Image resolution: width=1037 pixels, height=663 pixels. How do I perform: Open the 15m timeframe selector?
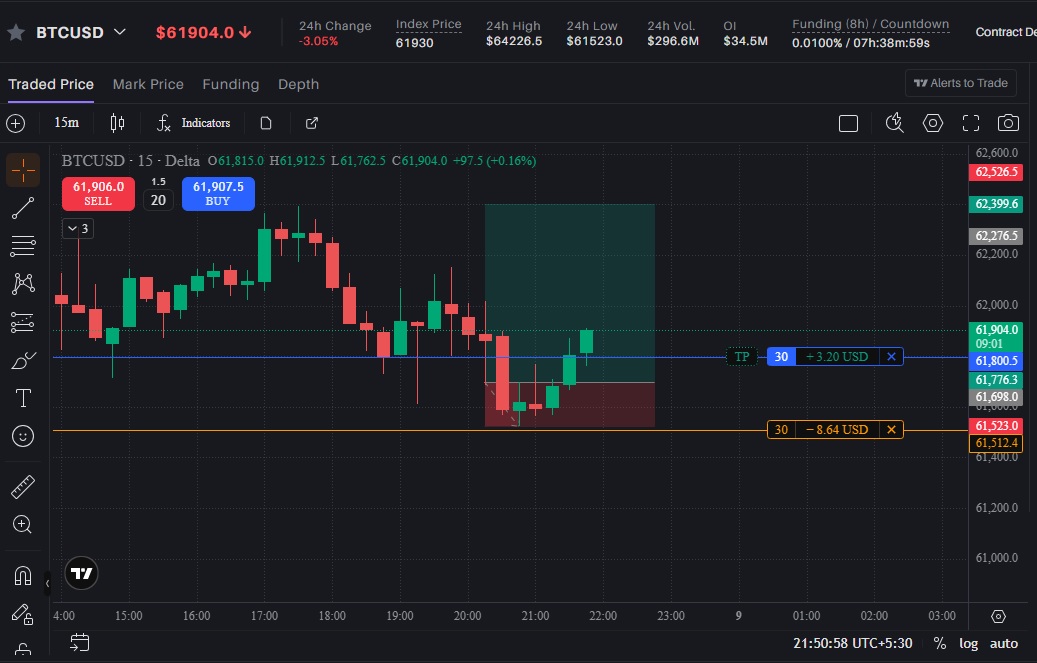pyautogui.click(x=66, y=122)
